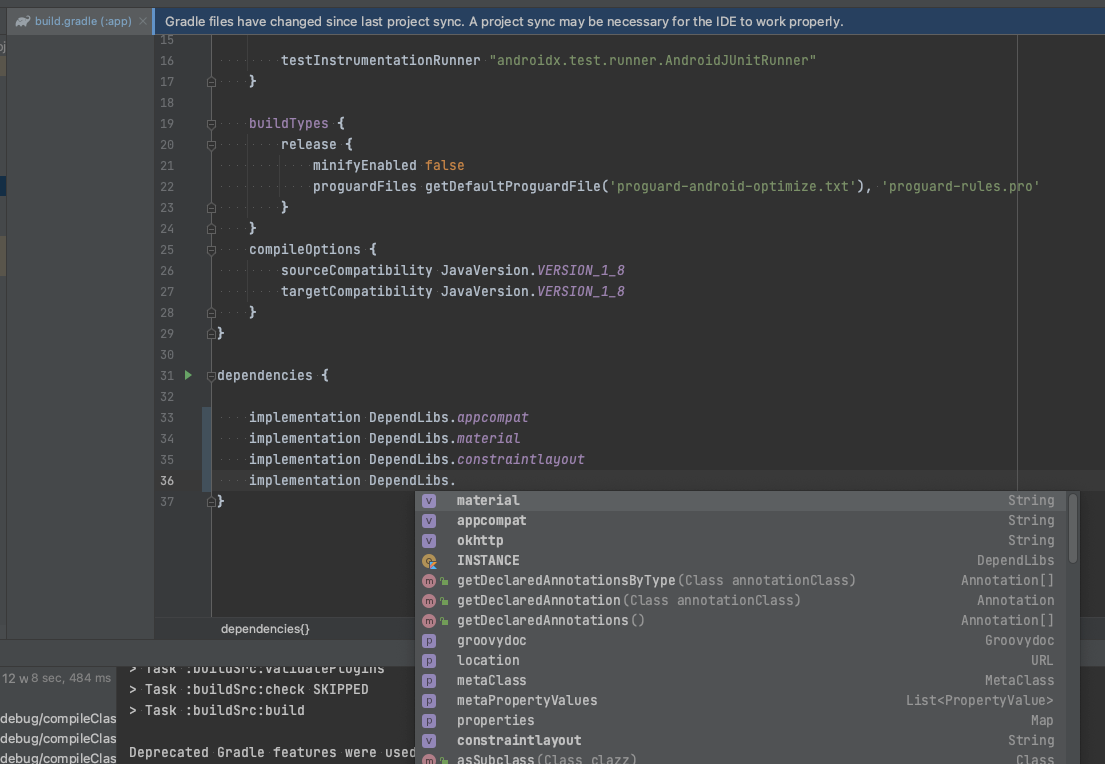Click the dependencies{} breadcrumb
The width and height of the screenshot is (1105, 764).
[265, 629]
